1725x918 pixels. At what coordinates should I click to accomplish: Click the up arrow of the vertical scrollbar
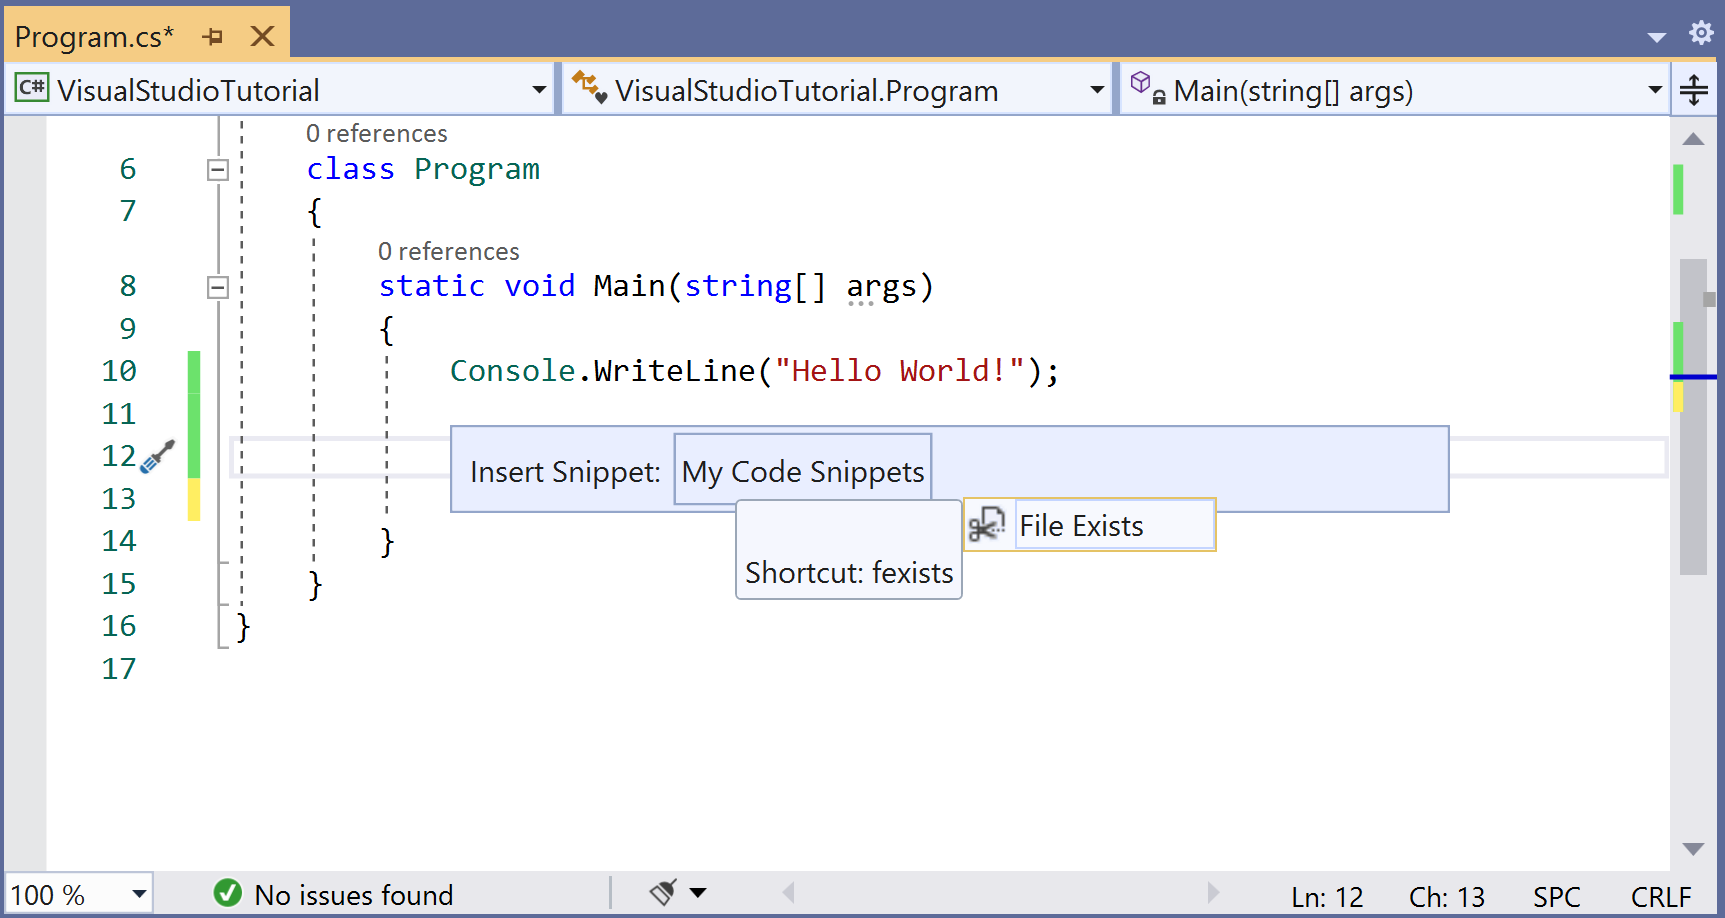(1693, 139)
